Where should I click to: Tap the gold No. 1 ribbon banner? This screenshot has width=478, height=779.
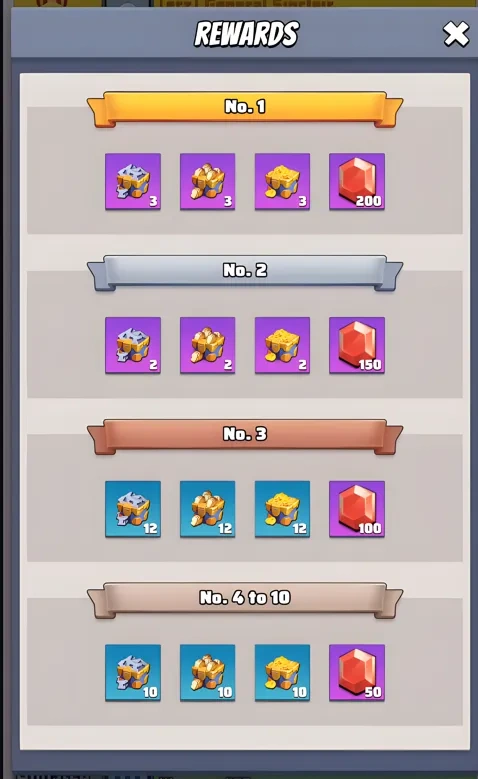(x=245, y=109)
